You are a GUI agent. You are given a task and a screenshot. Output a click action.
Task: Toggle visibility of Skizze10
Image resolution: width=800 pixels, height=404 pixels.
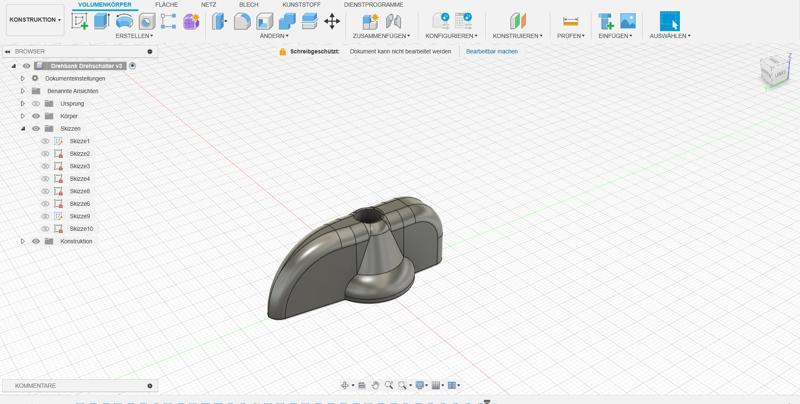[45, 229]
